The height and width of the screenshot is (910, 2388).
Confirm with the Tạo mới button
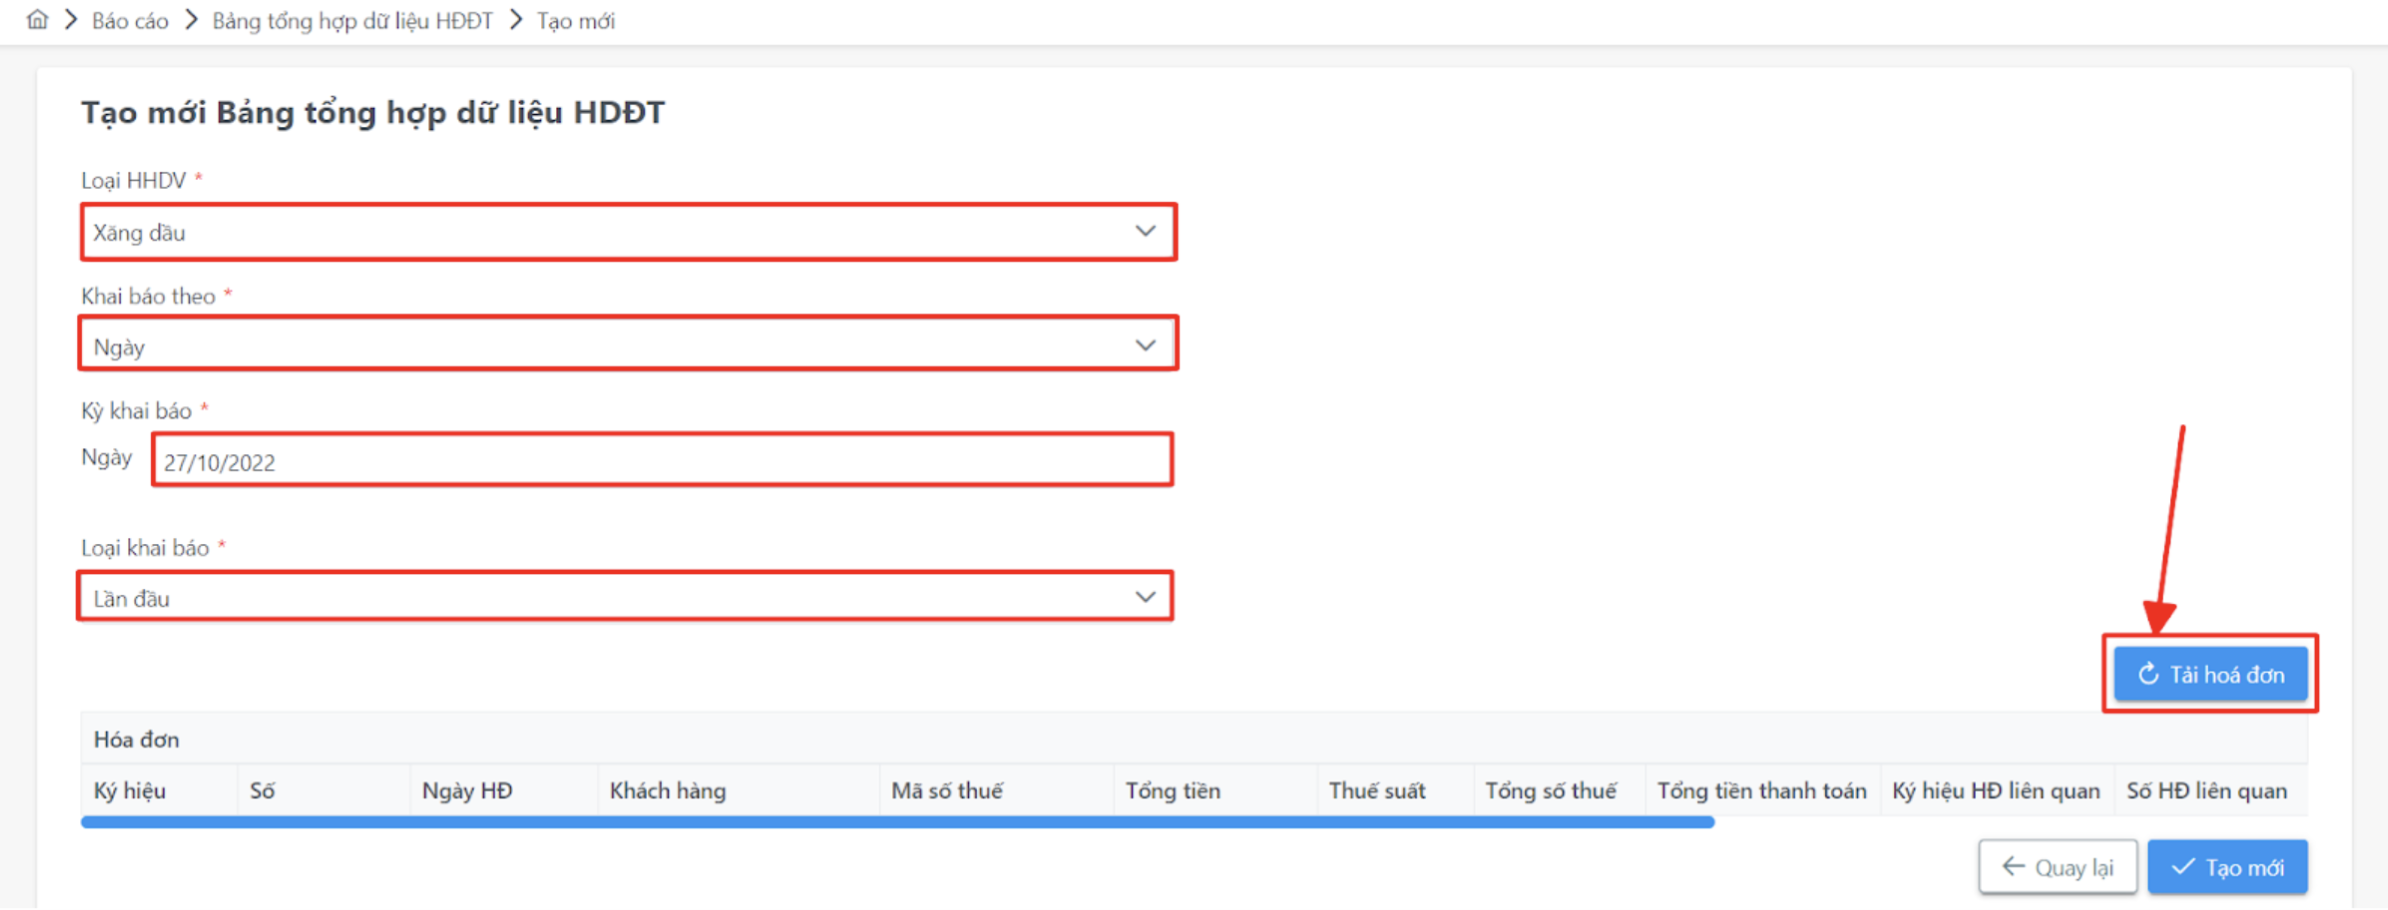coord(2227,867)
